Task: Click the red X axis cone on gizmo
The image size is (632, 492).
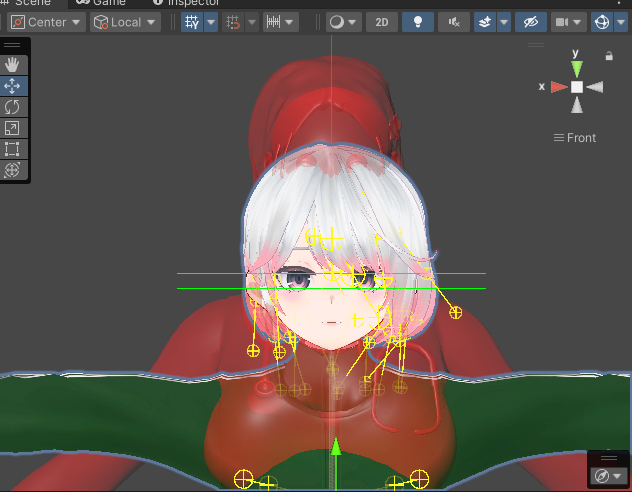Action: pos(558,88)
